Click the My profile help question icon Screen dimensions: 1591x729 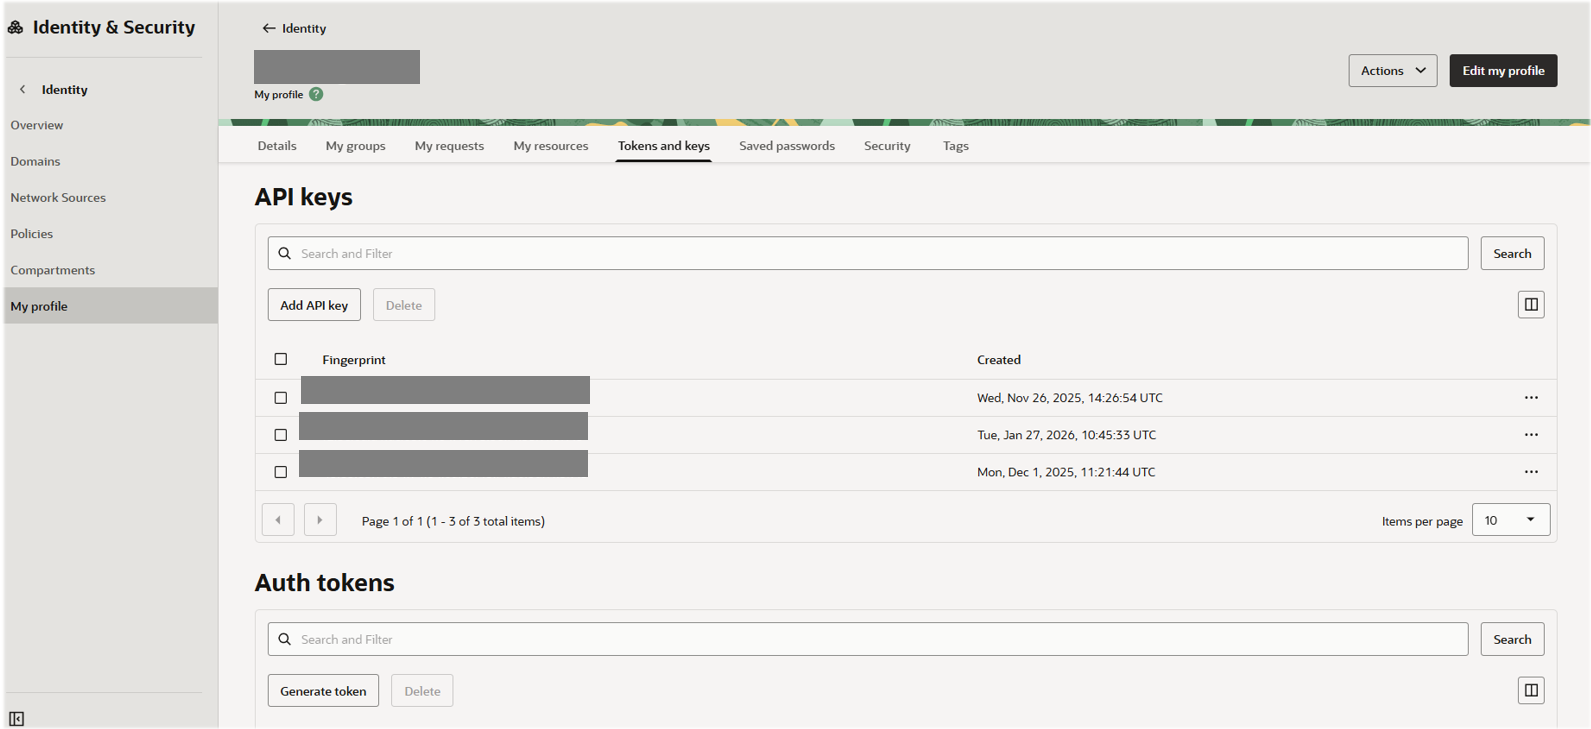tap(316, 94)
